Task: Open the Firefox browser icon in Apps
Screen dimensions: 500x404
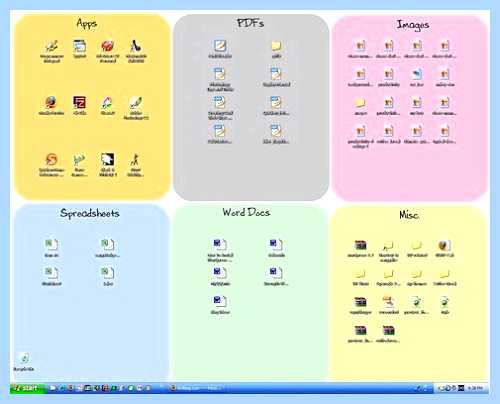Action: point(51,102)
